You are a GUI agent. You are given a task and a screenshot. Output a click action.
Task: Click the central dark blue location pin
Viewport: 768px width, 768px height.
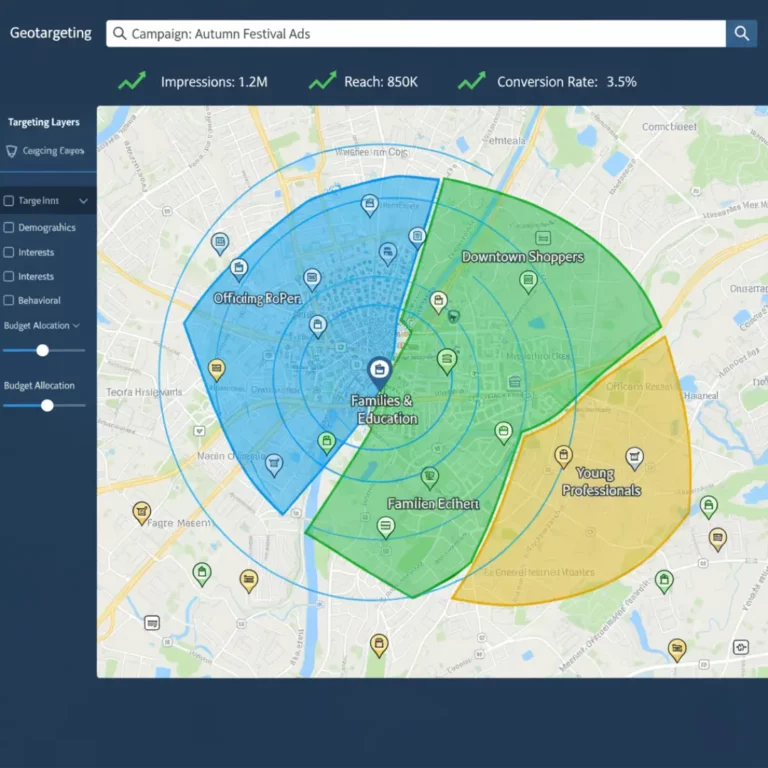tap(379, 373)
